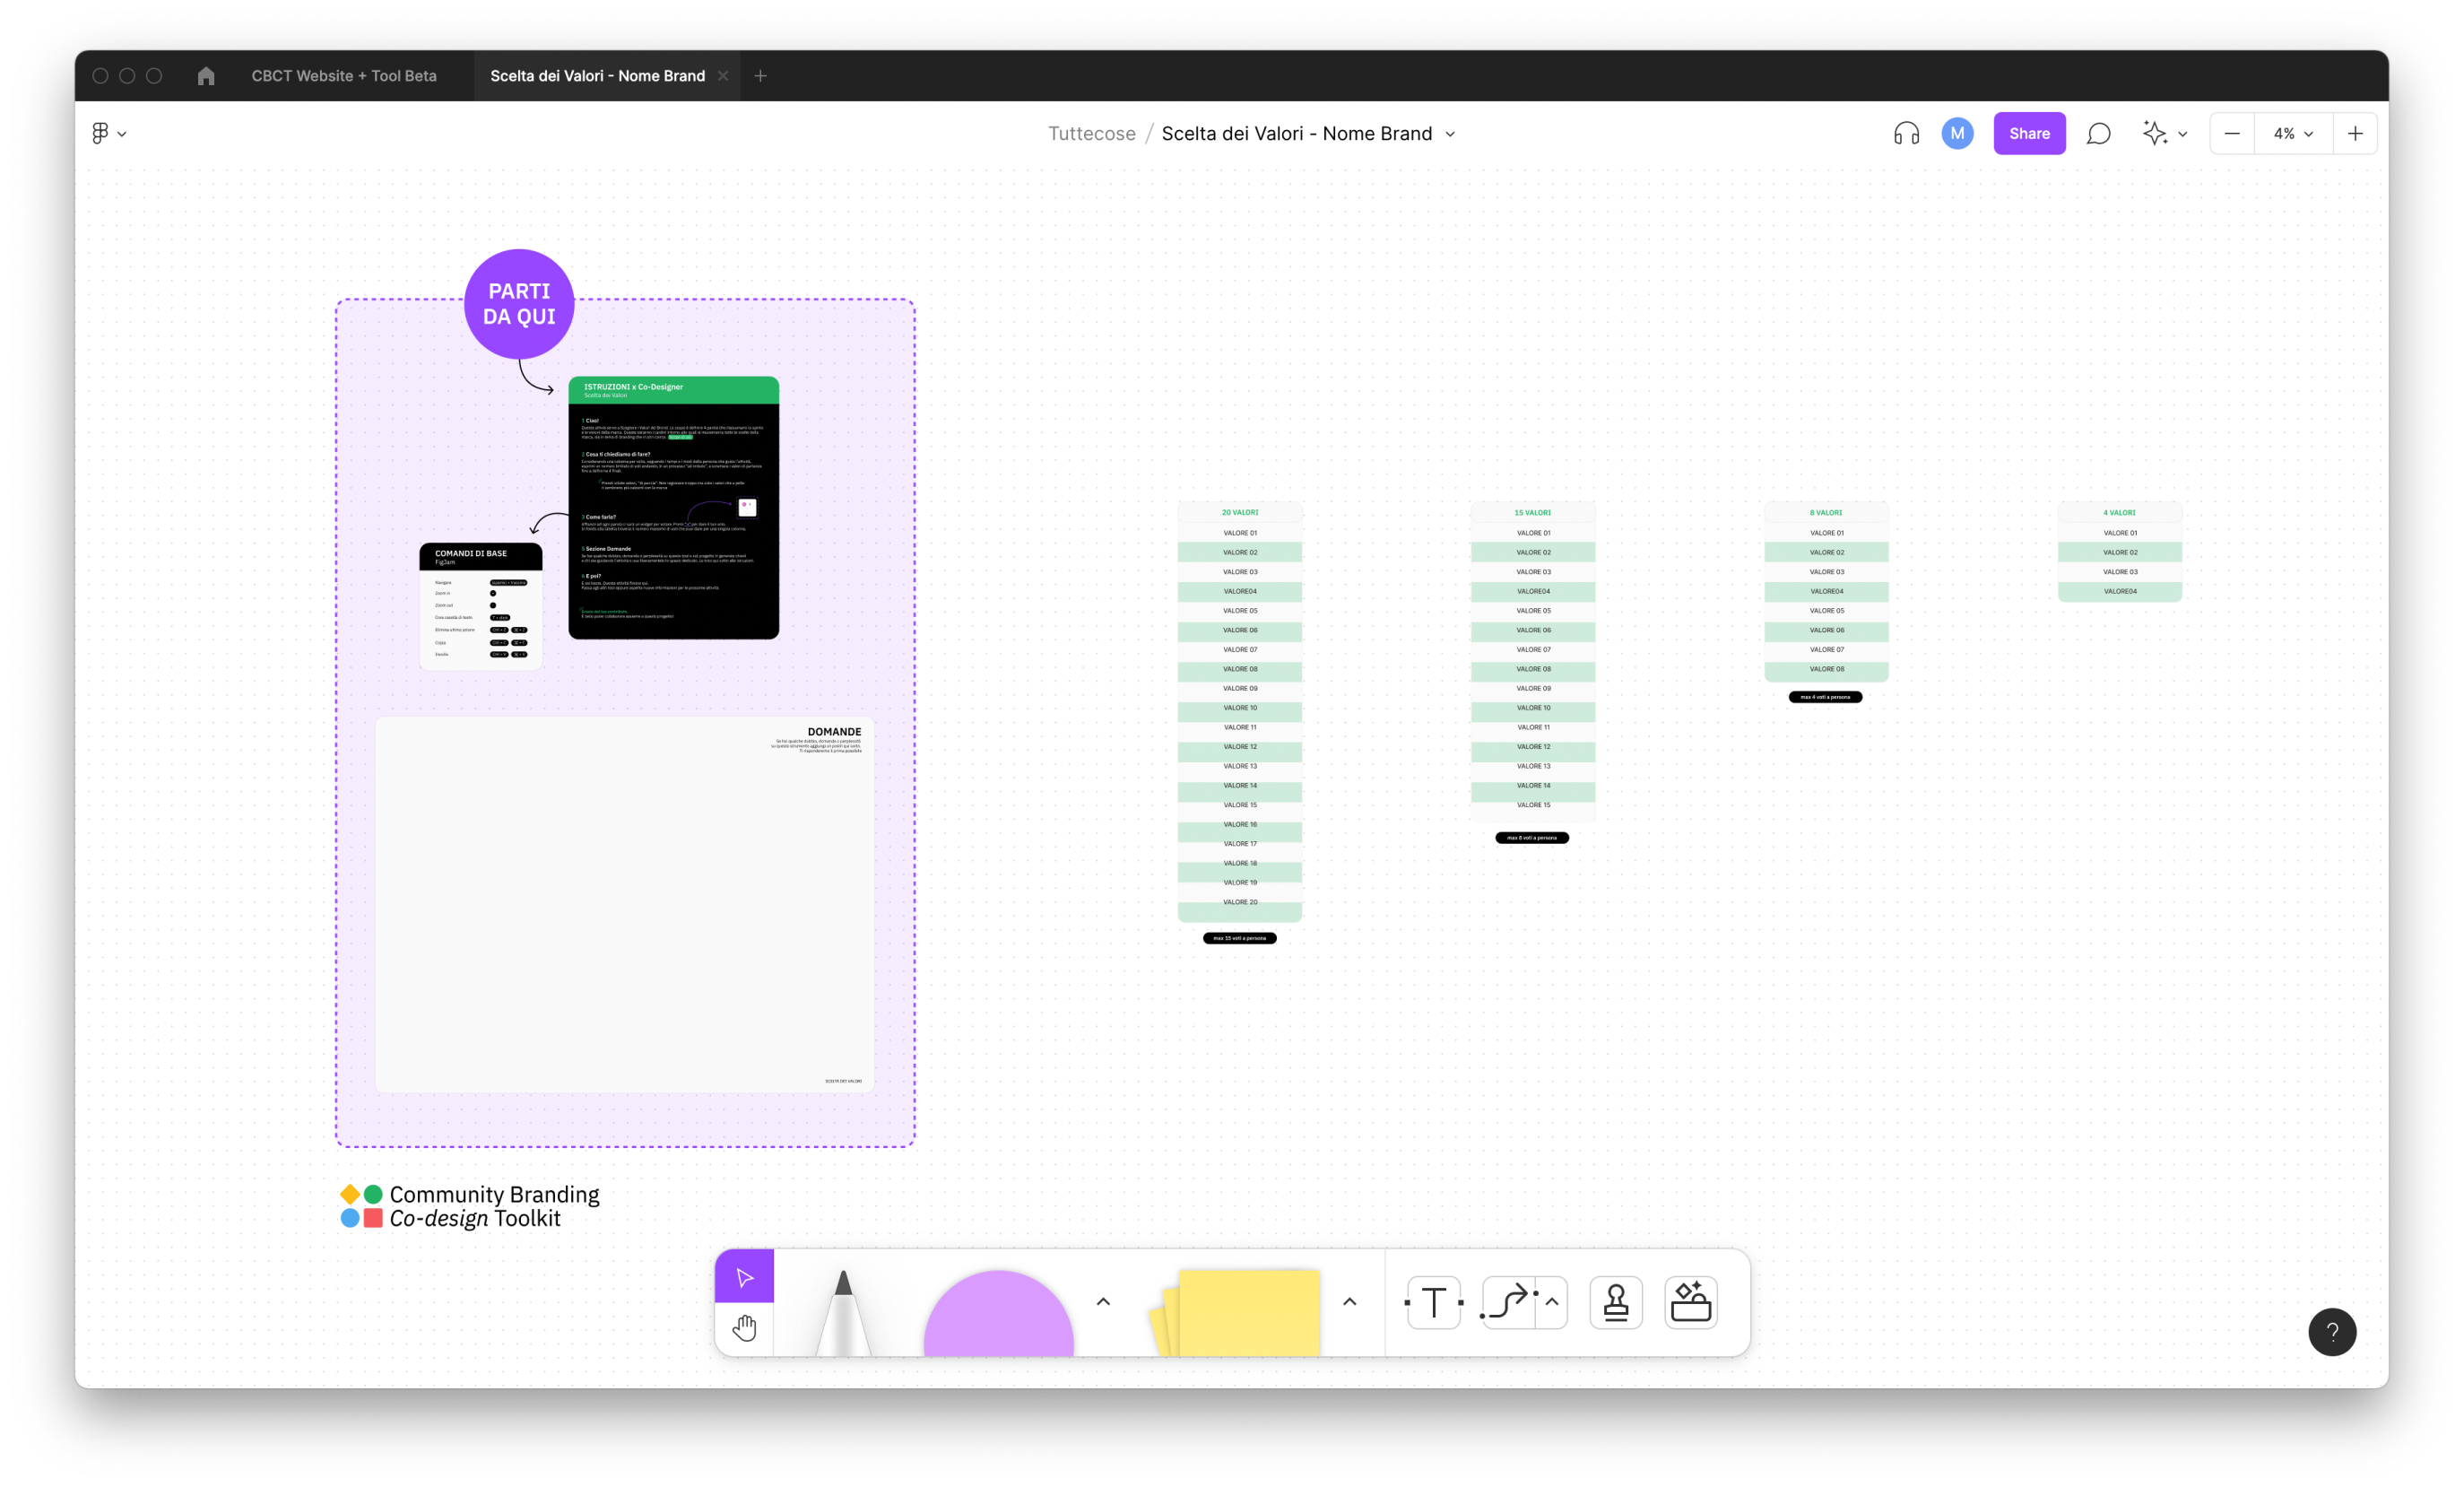Image resolution: width=2464 pixels, height=1487 pixels.
Task: Click the black pill under 15 VALORI
Action: click(x=1532, y=838)
